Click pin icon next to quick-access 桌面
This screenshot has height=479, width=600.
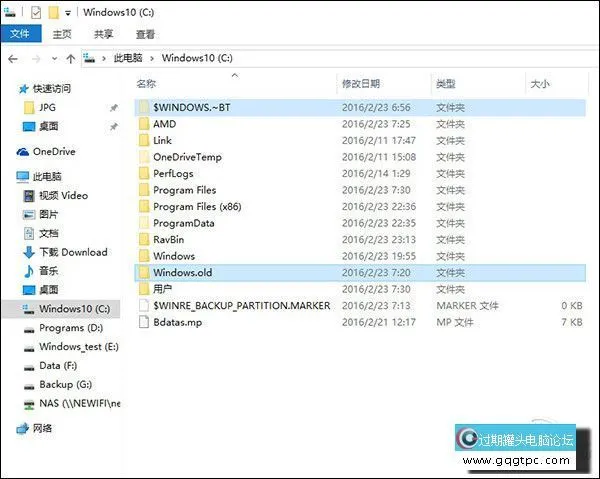[114, 126]
